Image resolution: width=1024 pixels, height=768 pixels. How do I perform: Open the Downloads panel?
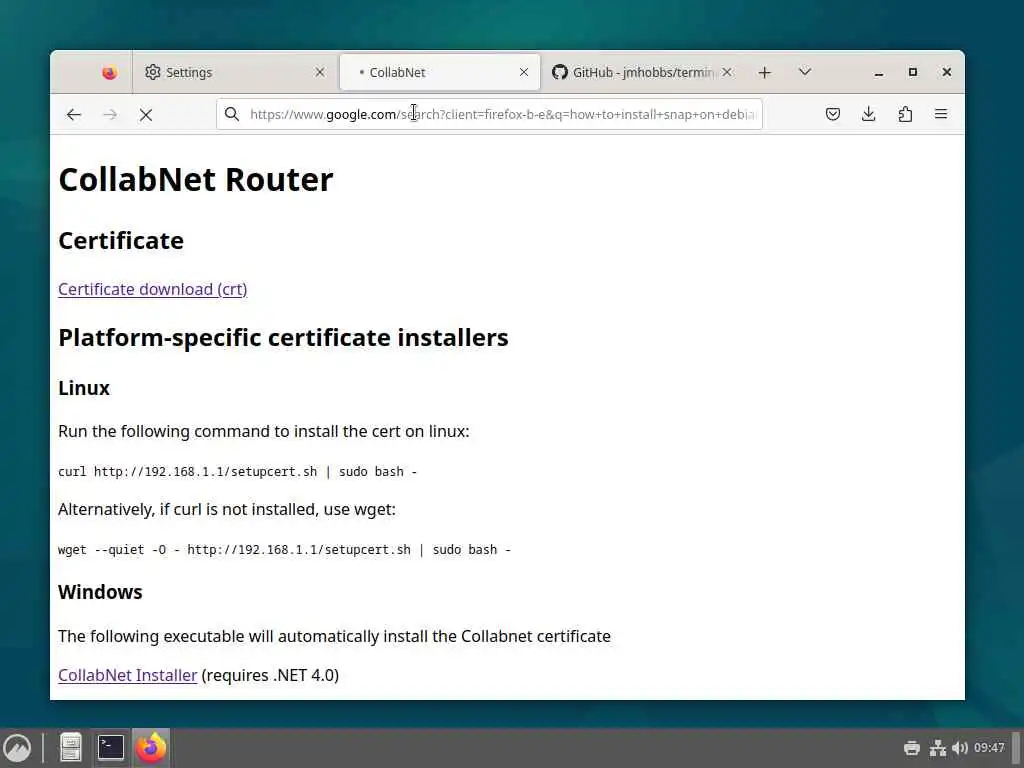(869, 114)
